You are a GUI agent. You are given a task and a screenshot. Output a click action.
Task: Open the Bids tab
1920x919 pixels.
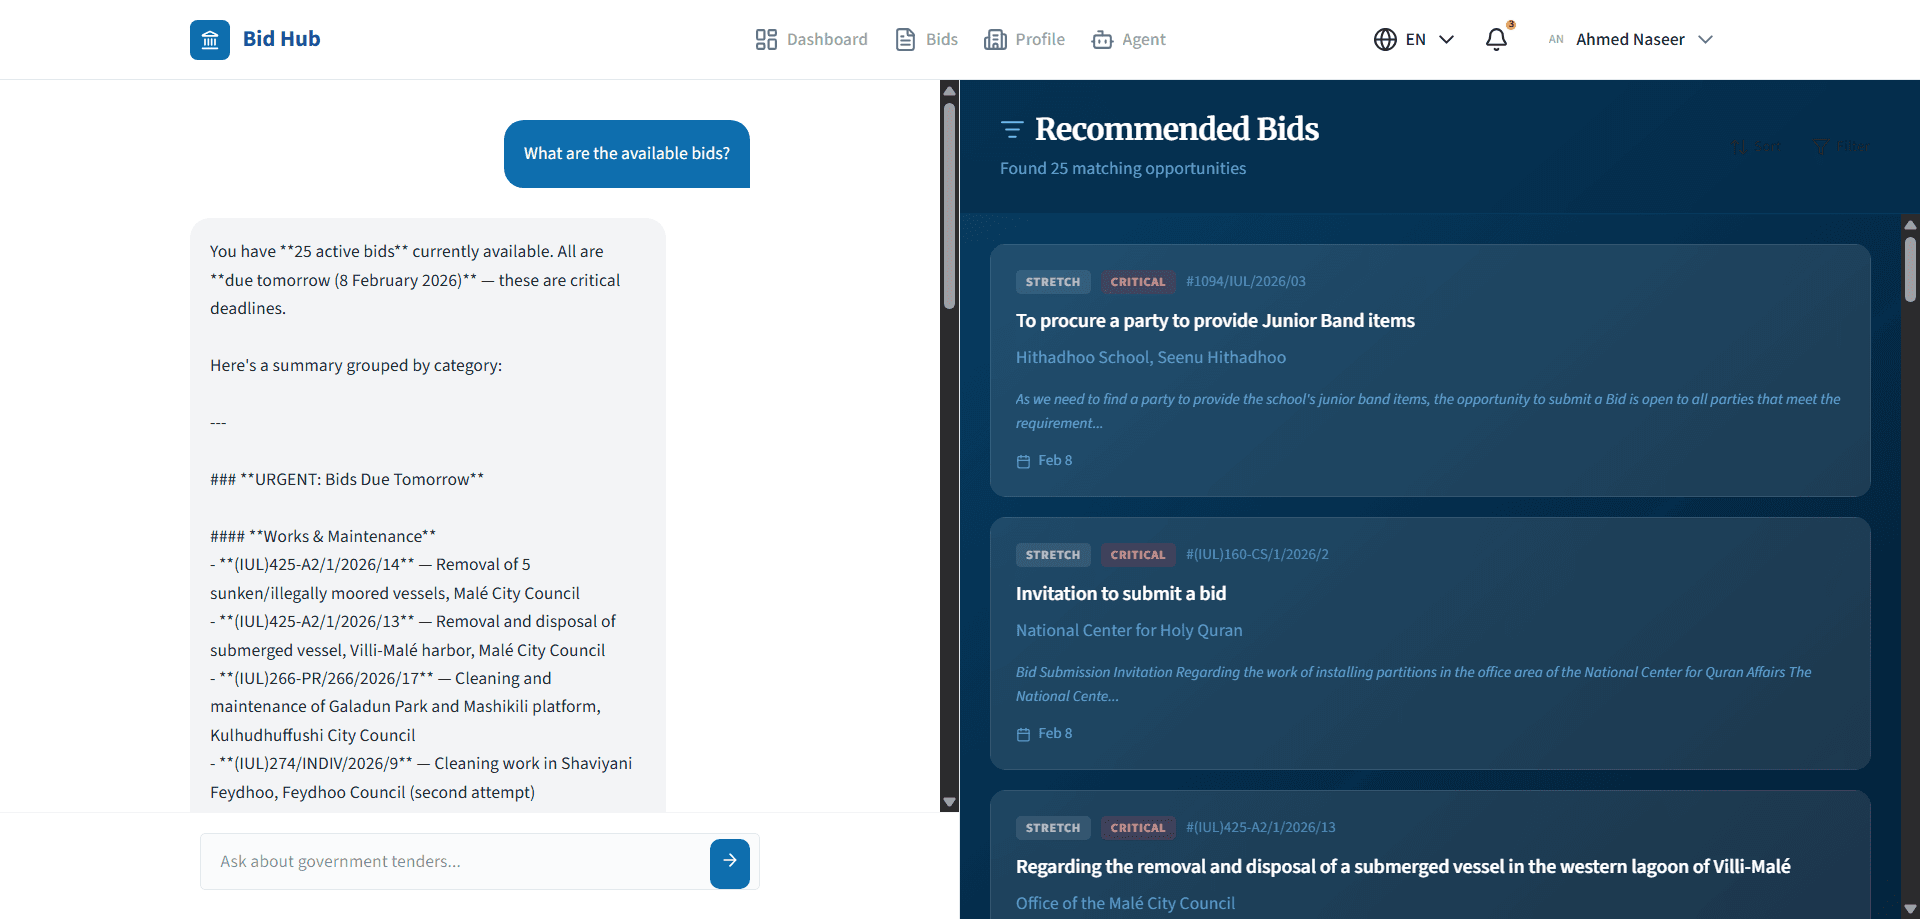coord(926,40)
